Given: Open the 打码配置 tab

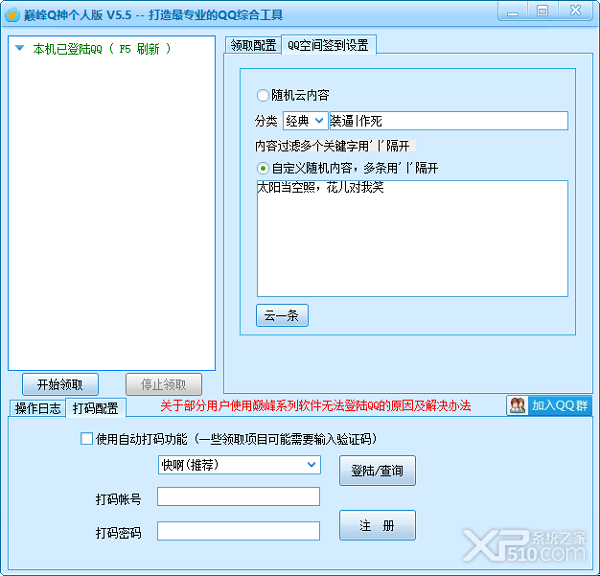Looking at the screenshot, I should 96,408.
